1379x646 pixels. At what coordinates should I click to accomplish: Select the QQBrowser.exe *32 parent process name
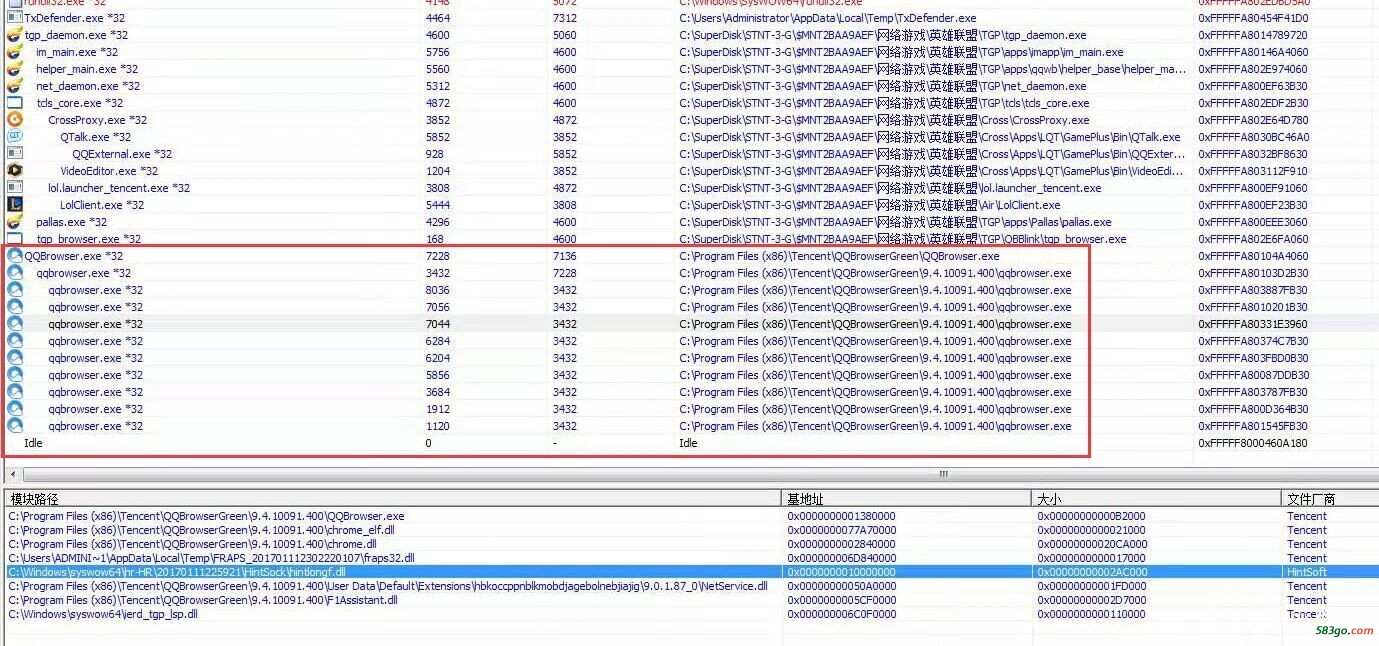tap(74, 256)
